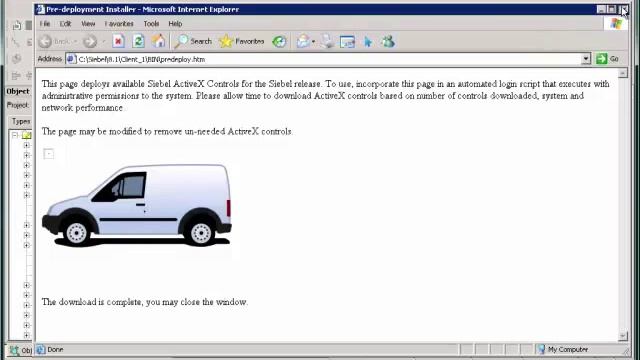Click 'The download is complete' text
Viewport: 640px width, 360px height.
144,302
